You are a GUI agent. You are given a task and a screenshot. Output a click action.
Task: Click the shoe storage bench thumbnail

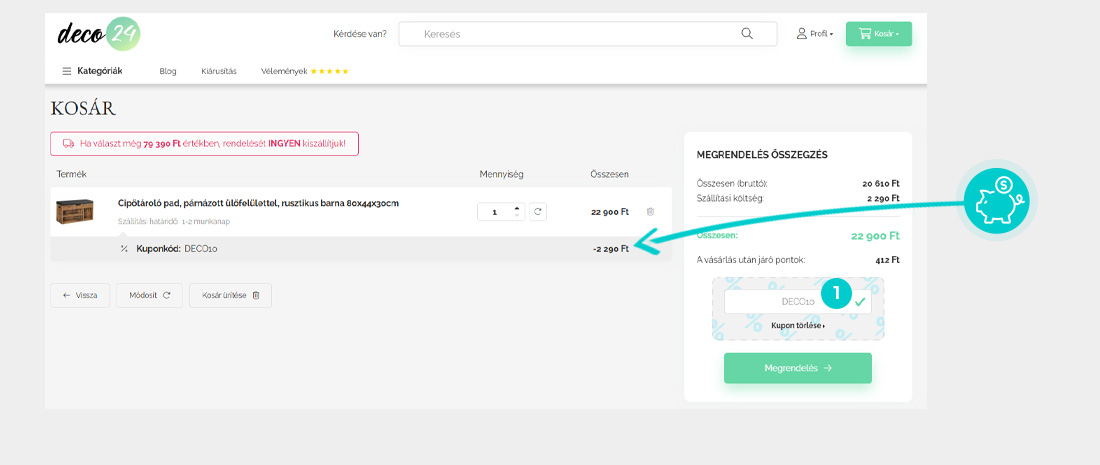coord(75,212)
